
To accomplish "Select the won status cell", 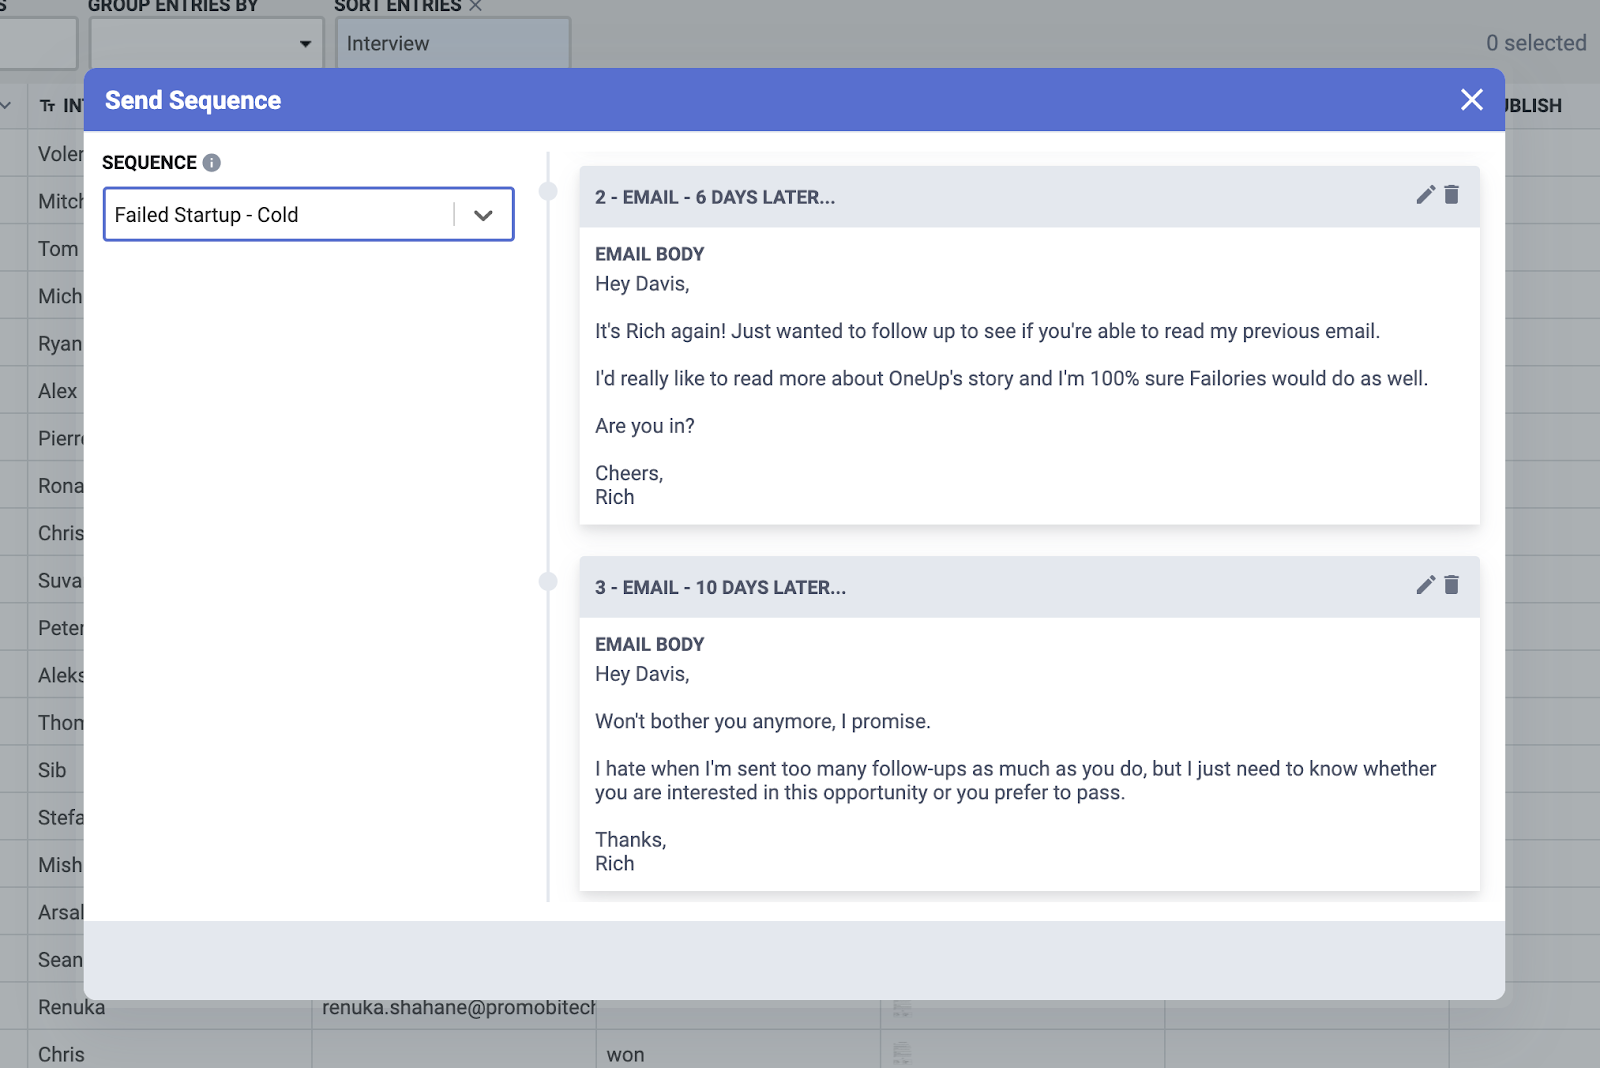I will click(625, 1054).
